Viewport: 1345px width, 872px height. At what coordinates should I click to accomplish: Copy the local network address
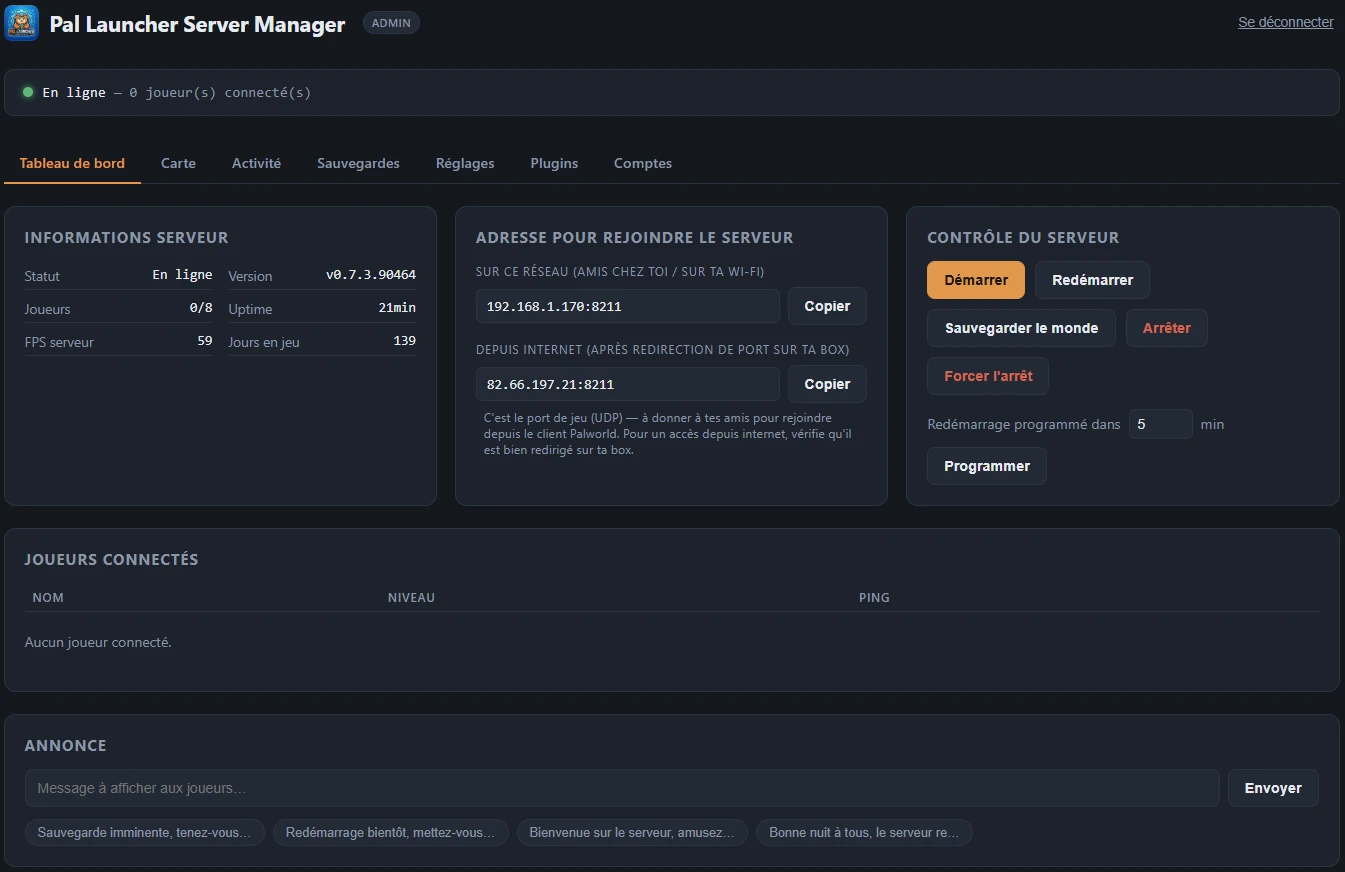click(827, 306)
